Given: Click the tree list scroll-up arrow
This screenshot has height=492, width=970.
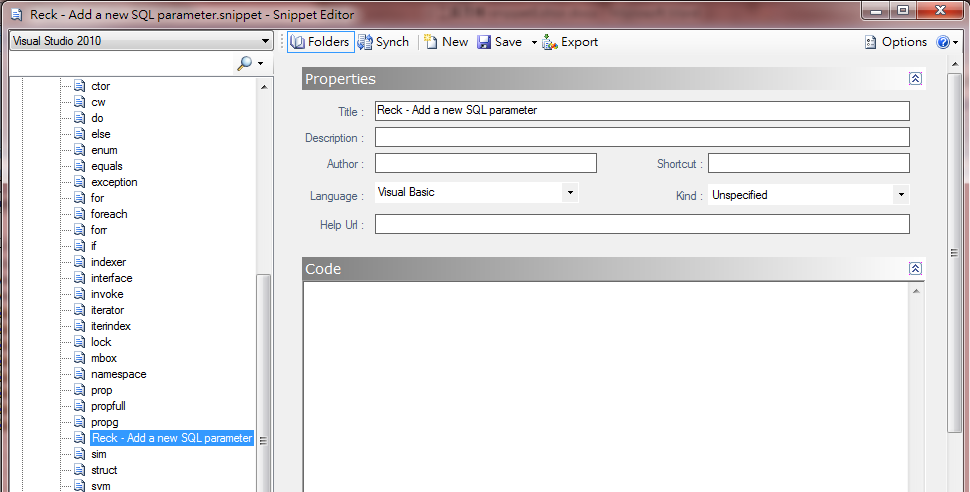Looking at the screenshot, I should [x=264, y=87].
